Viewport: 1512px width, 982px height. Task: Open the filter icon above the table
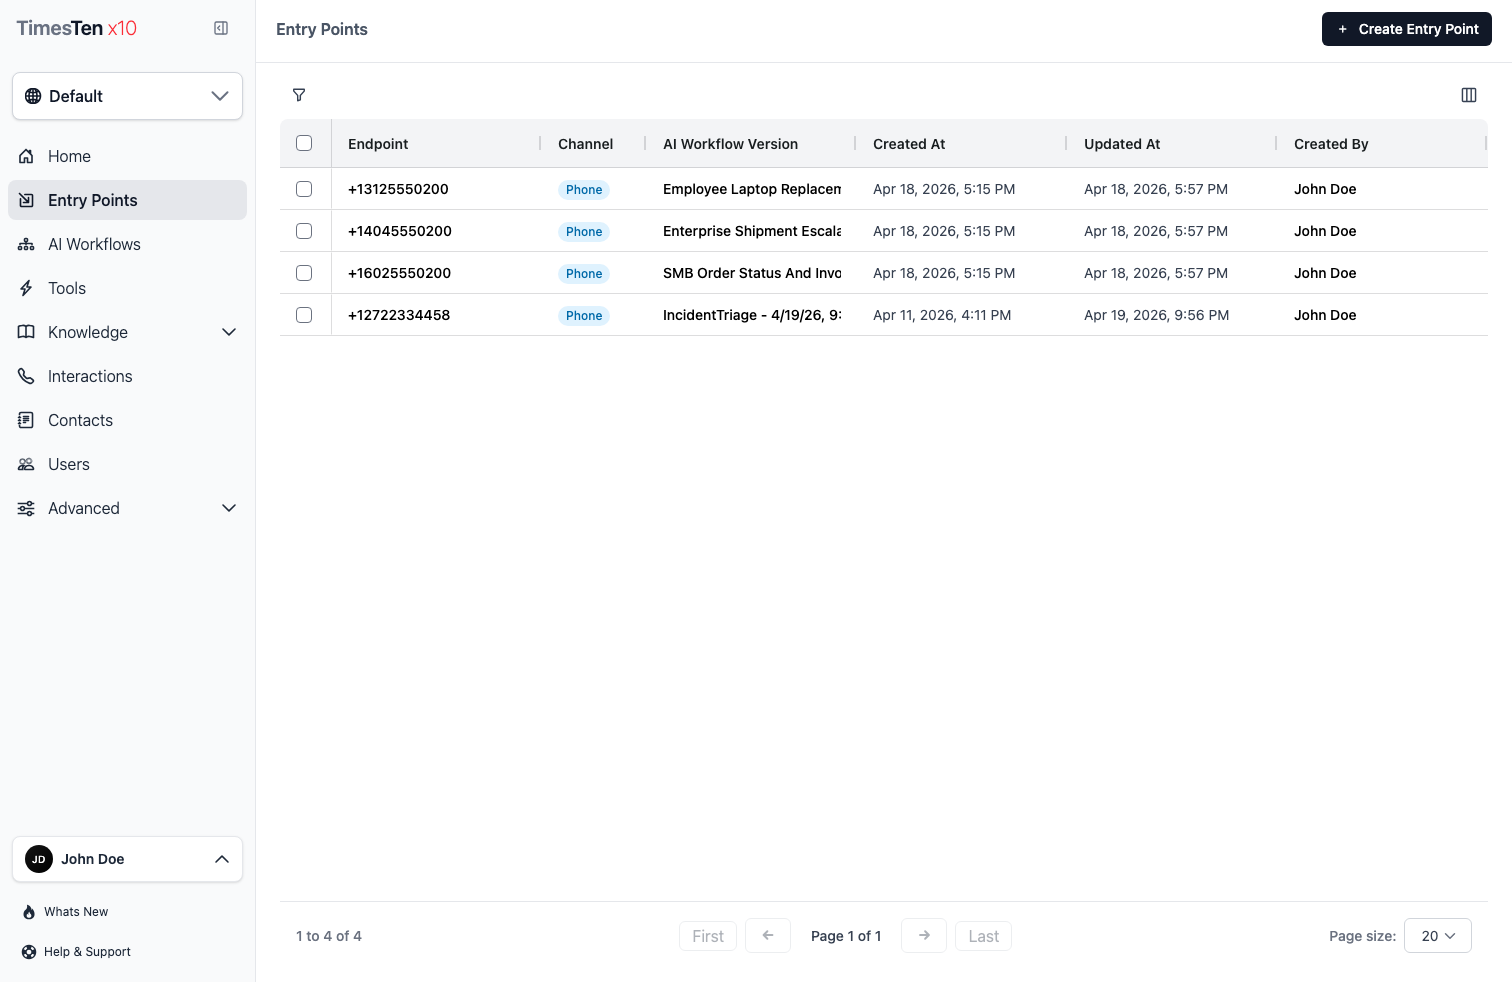pos(299,95)
